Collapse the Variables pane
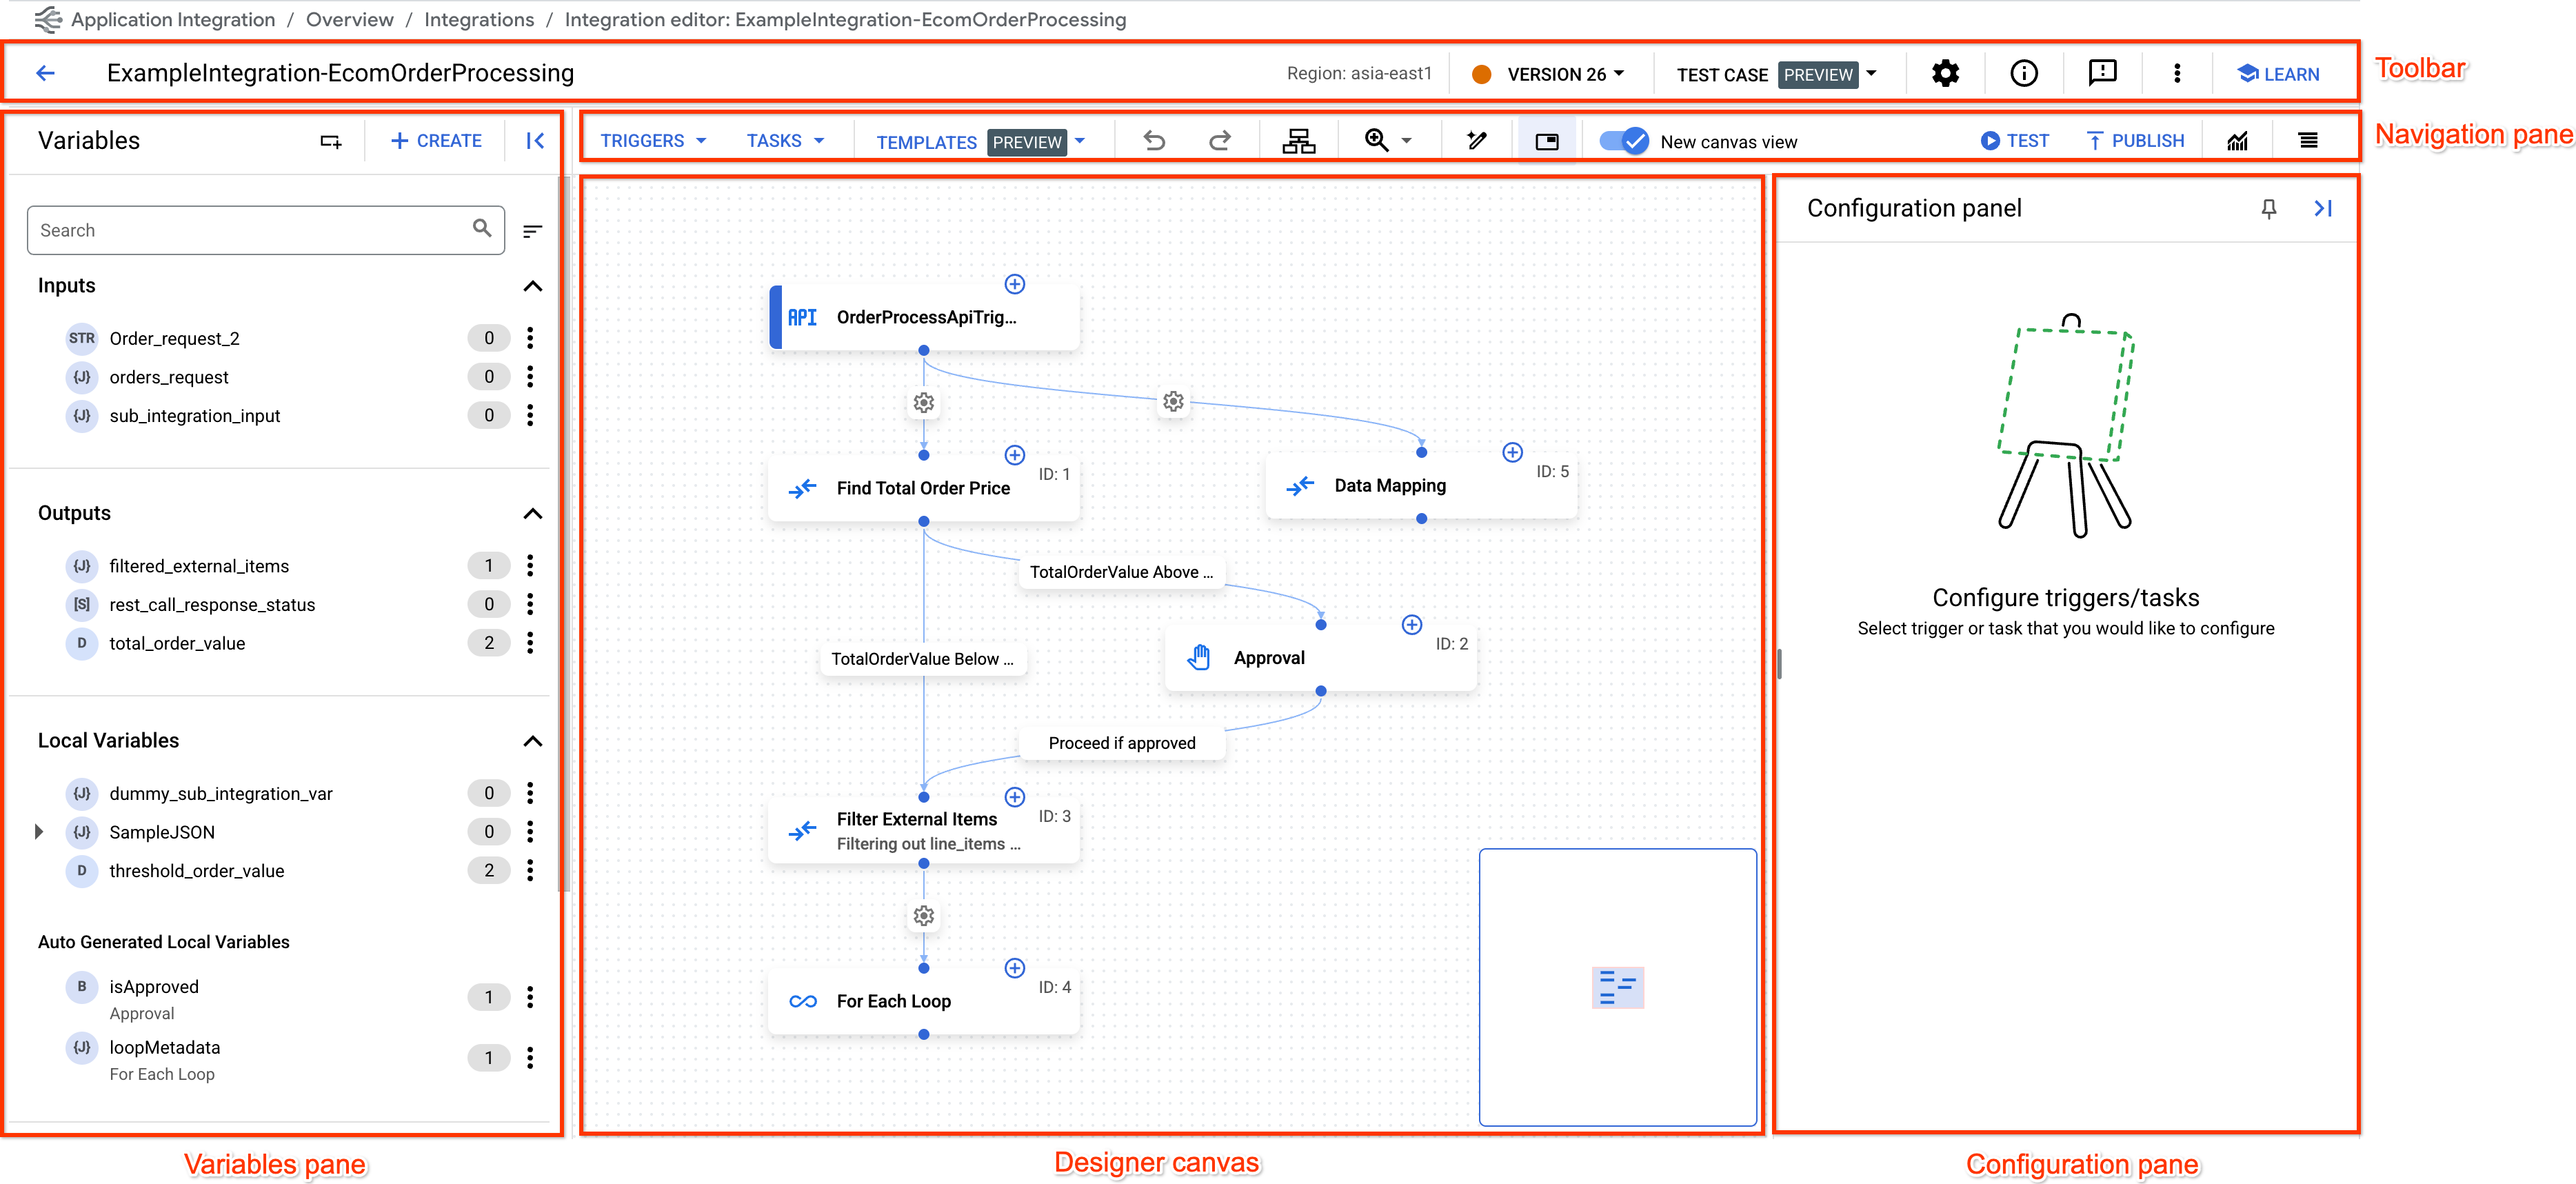The width and height of the screenshot is (2576, 1184). 535,140
